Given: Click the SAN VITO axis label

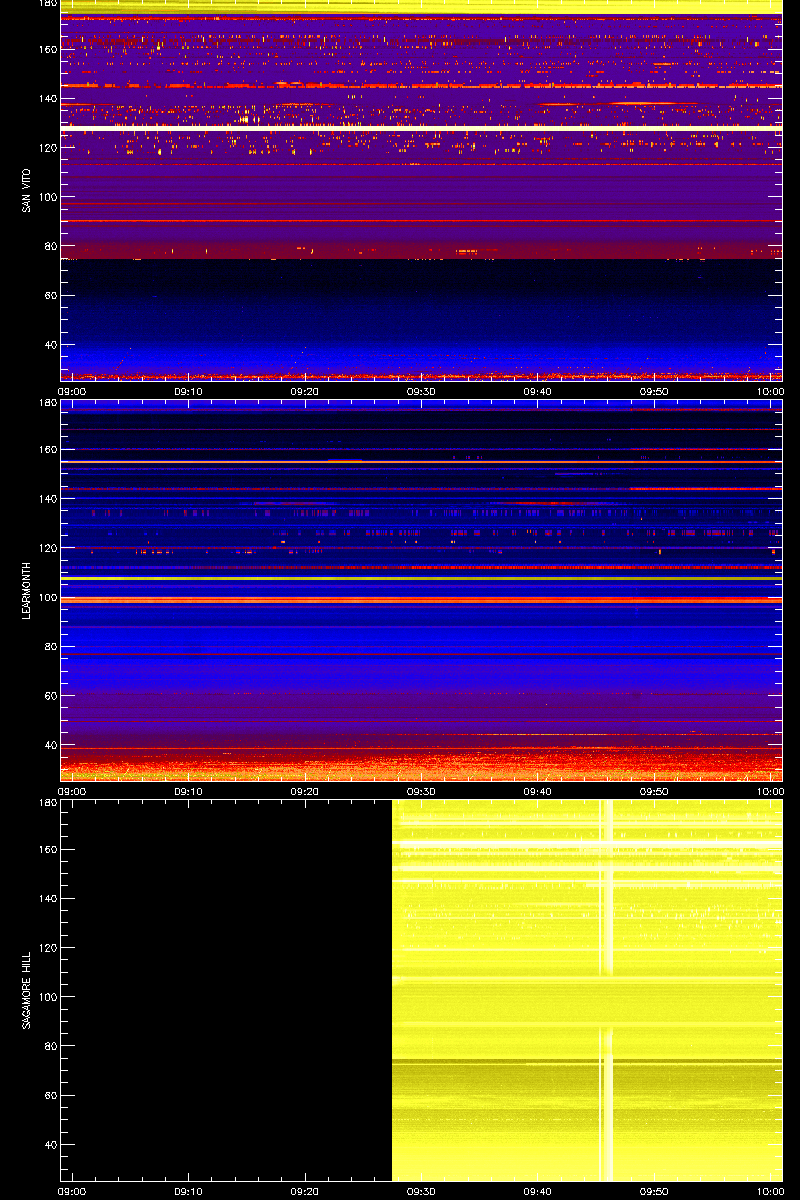Looking at the screenshot, I should coord(27,190).
